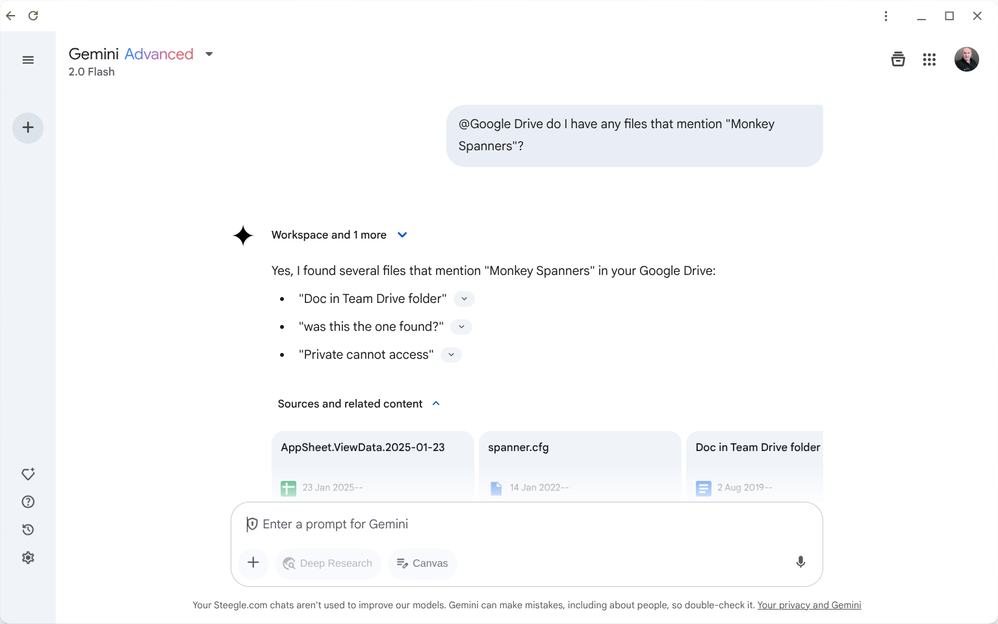Open the account profile avatar

[x=966, y=59]
